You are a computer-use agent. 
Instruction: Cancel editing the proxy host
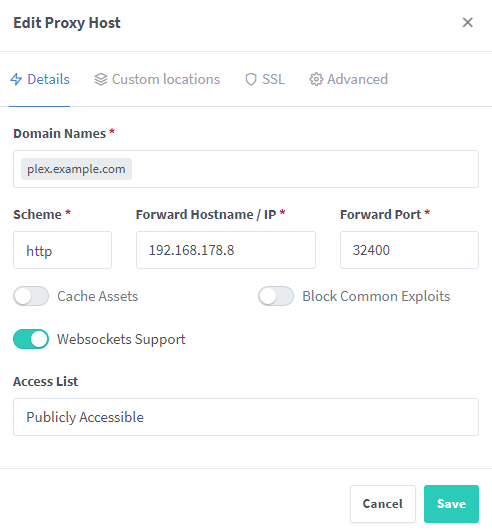point(383,504)
